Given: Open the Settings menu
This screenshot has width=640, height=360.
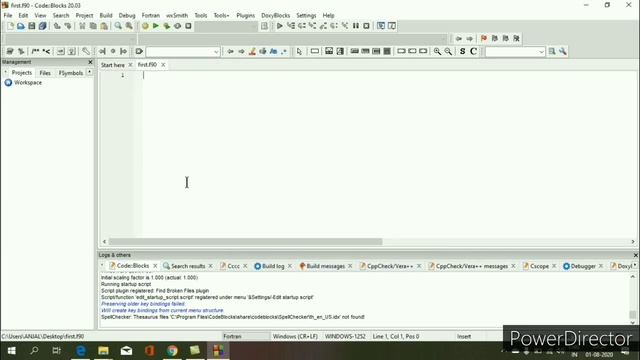Looking at the screenshot, I should pyautogui.click(x=306, y=16).
